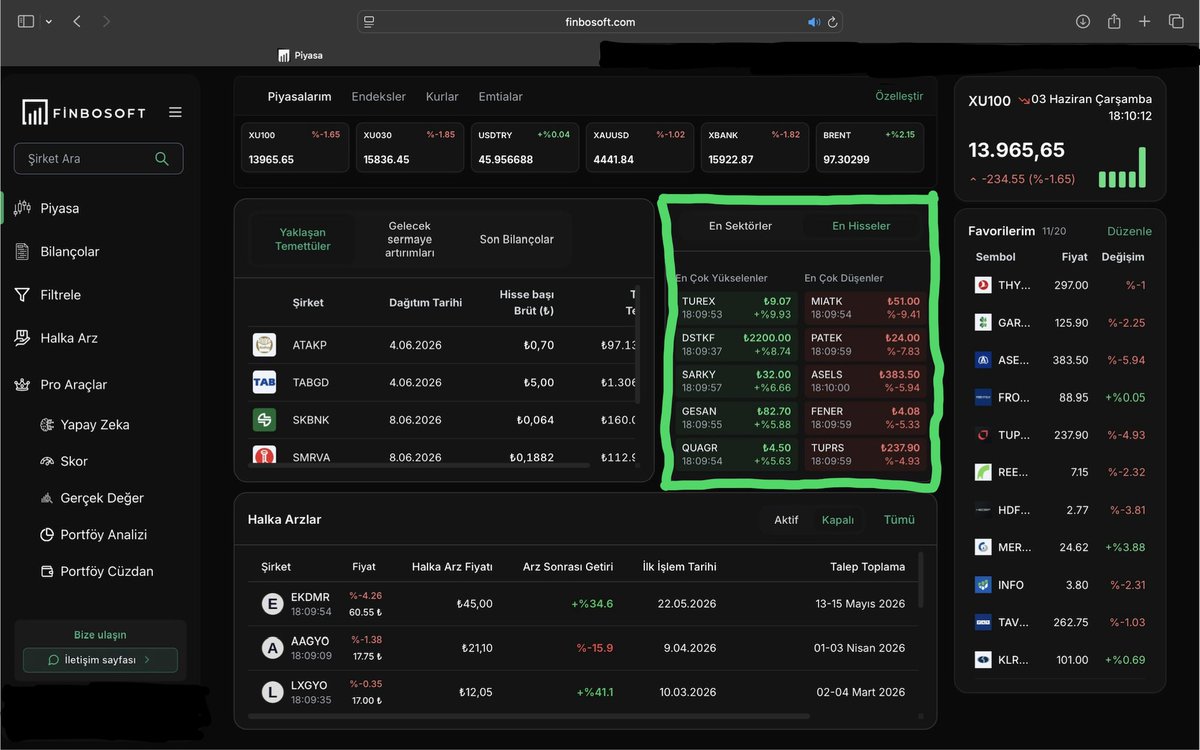Open THY favorite row logo

[x=983, y=285]
